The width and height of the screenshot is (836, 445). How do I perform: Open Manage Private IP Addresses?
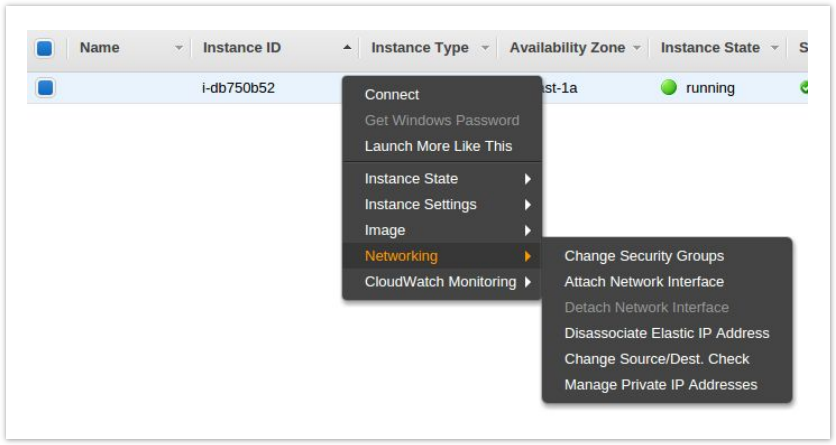661,385
